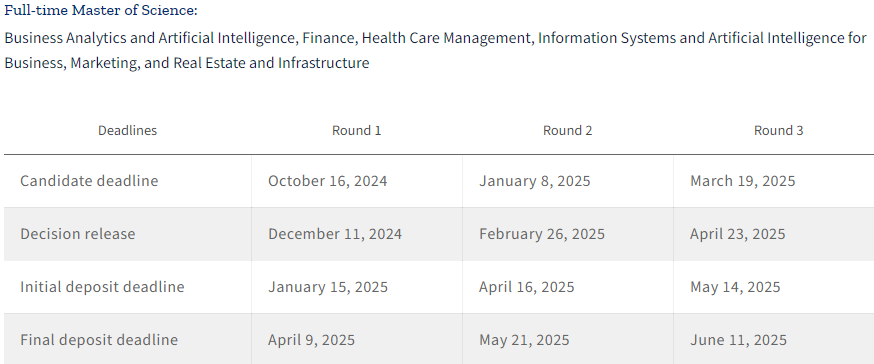874x364 pixels.
Task: Click the Initial deposit deadline row label
Action: click(x=102, y=287)
